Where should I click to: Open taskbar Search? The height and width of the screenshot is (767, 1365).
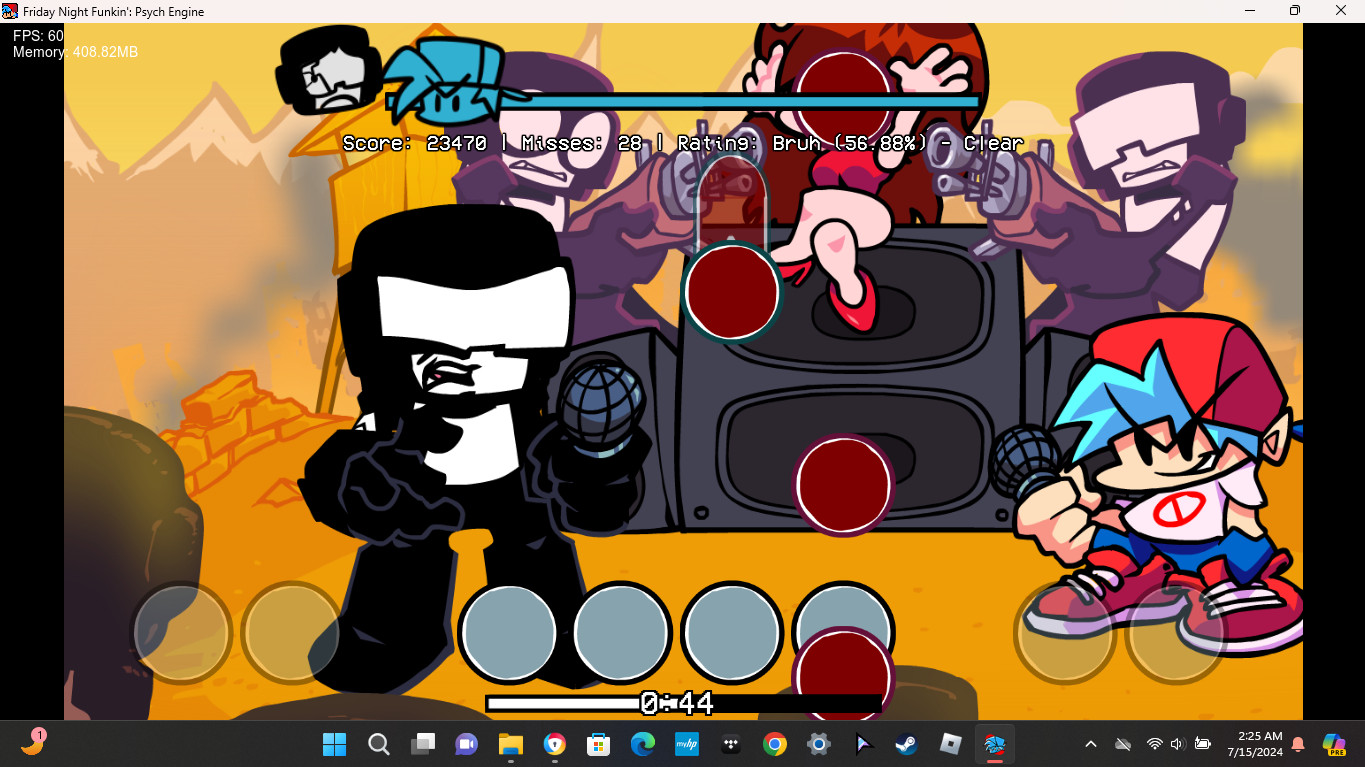coord(378,744)
